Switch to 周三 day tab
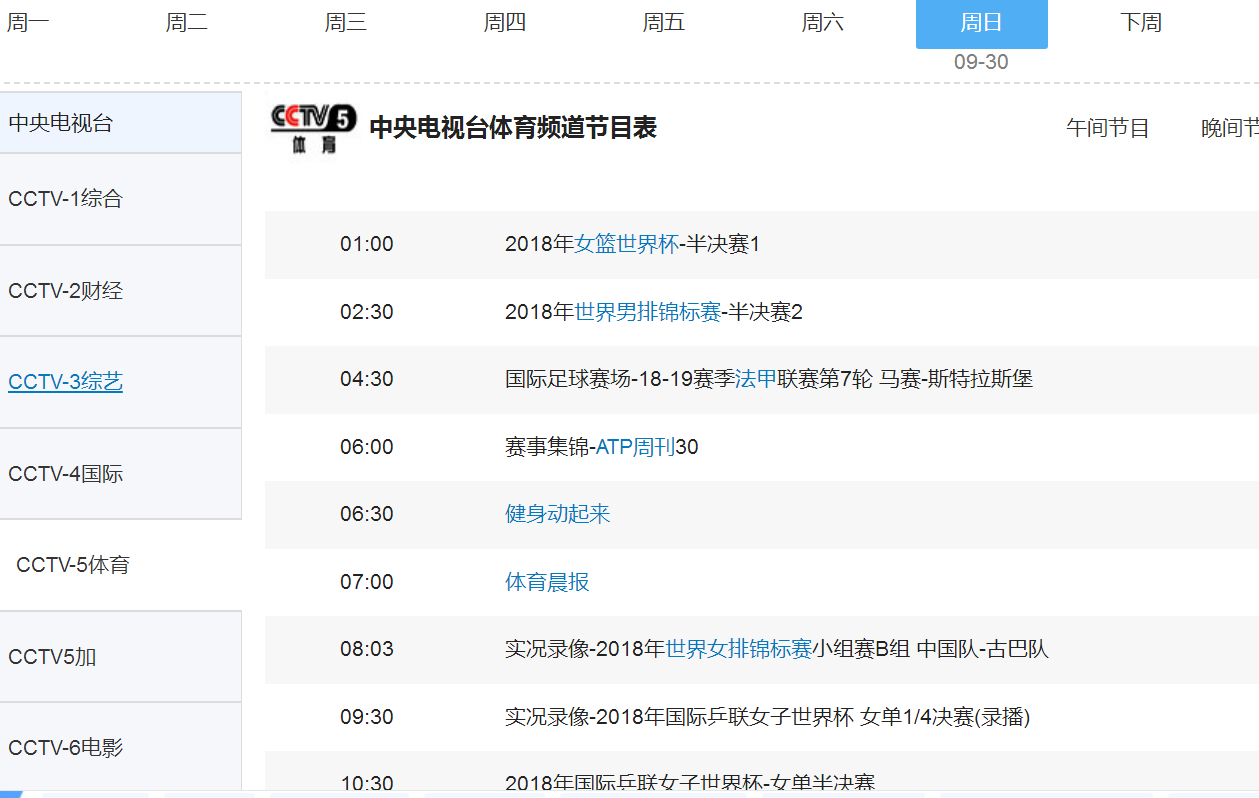1259x798 pixels. tap(346, 22)
